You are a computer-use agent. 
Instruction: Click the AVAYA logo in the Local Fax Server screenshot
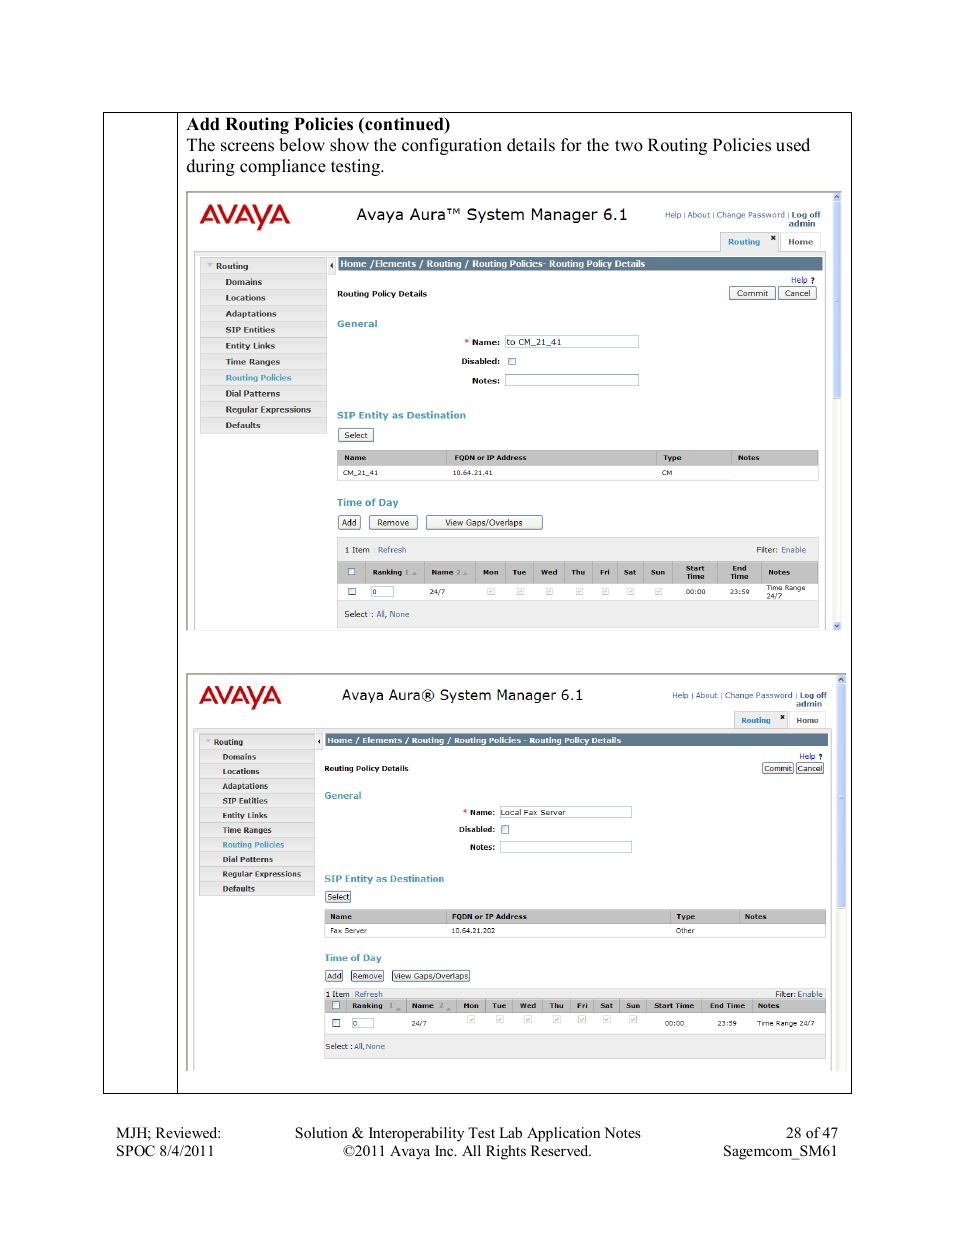[240, 696]
